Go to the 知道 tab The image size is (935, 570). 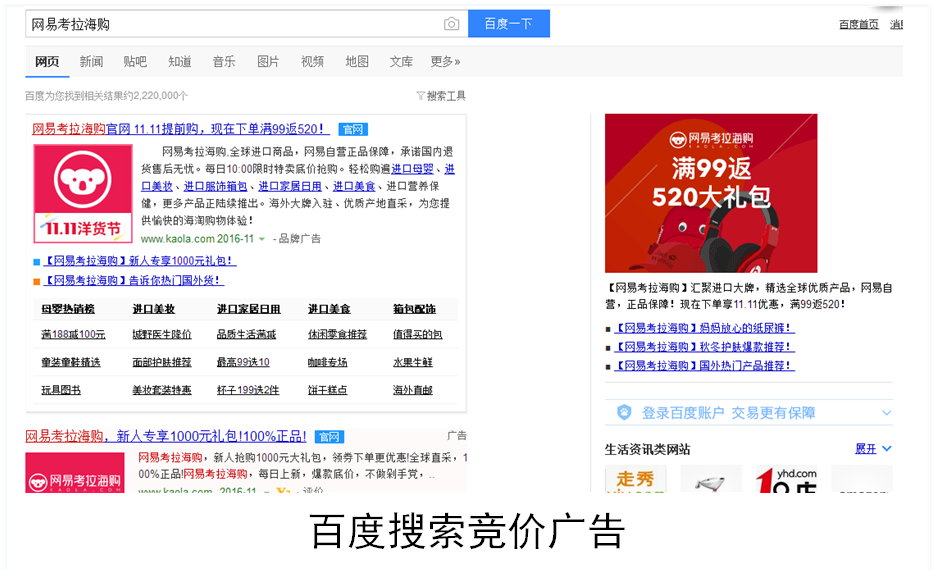click(179, 61)
